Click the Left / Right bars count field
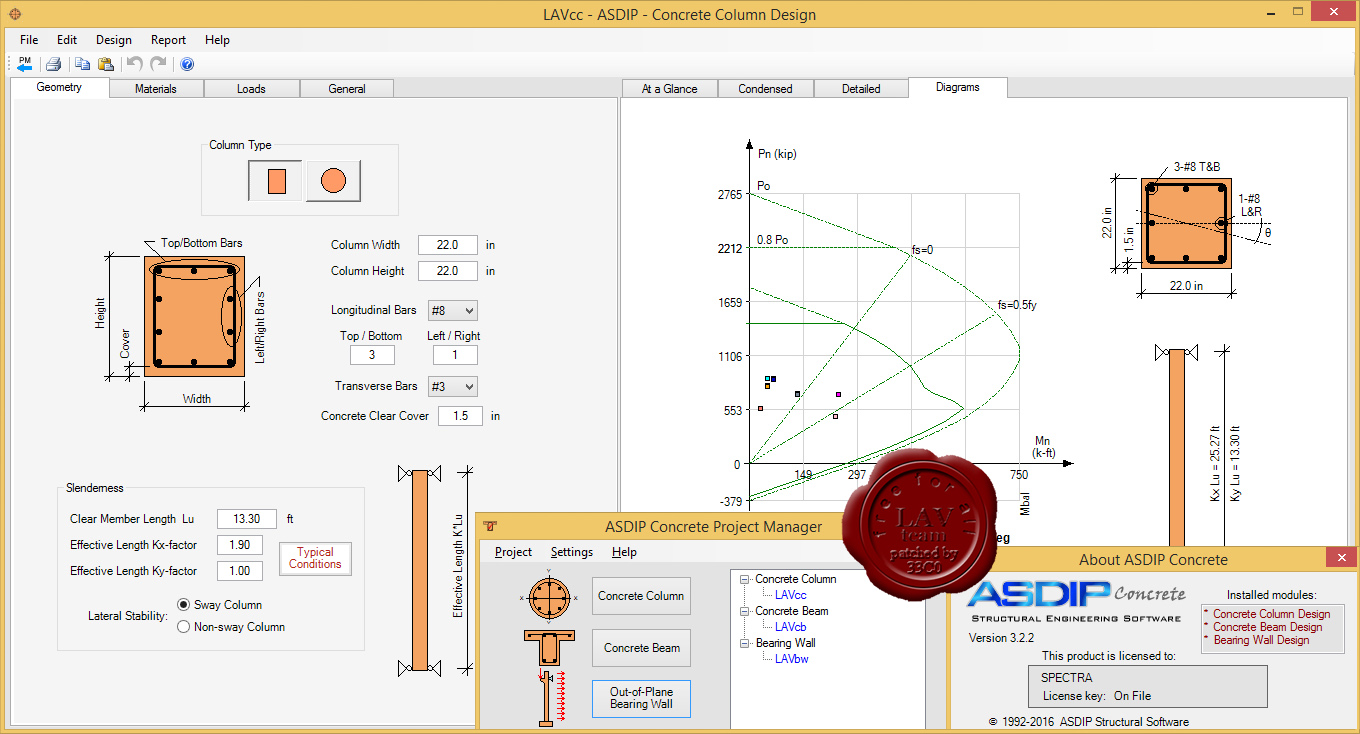This screenshot has width=1360, height=734. pos(456,355)
